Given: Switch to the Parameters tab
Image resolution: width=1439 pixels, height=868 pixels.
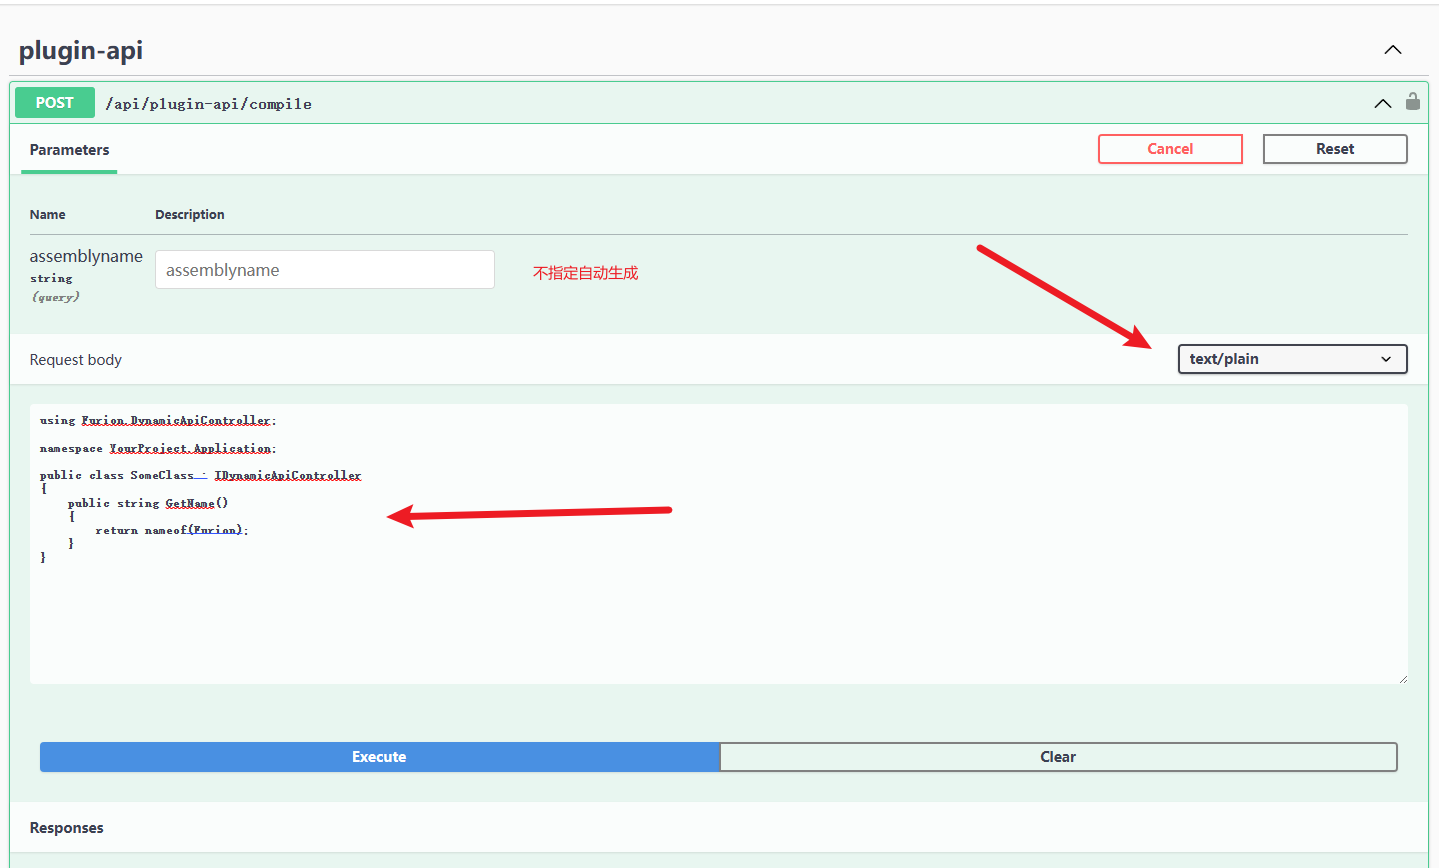Looking at the screenshot, I should click(69, 150).
